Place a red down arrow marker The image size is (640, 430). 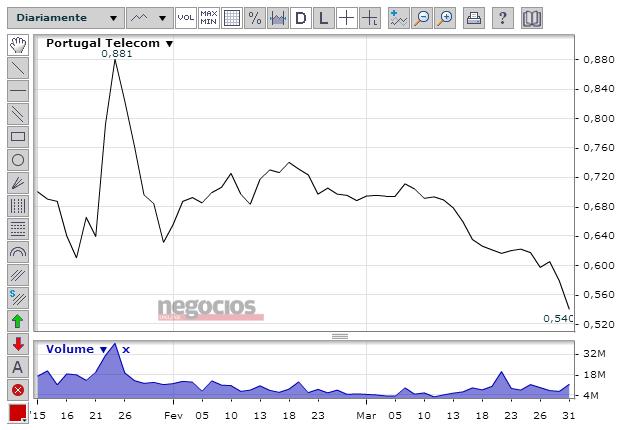(x=18, y=344)
